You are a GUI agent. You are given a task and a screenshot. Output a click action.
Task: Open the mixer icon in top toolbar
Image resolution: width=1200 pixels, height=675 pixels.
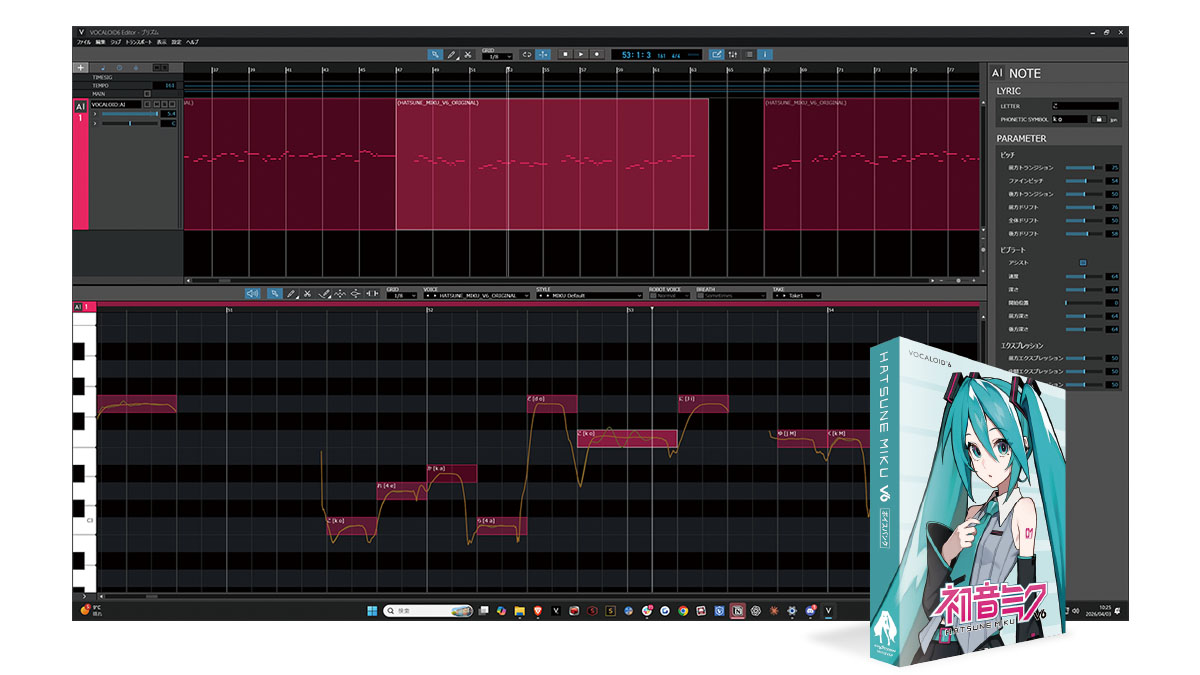click(733, 55)
